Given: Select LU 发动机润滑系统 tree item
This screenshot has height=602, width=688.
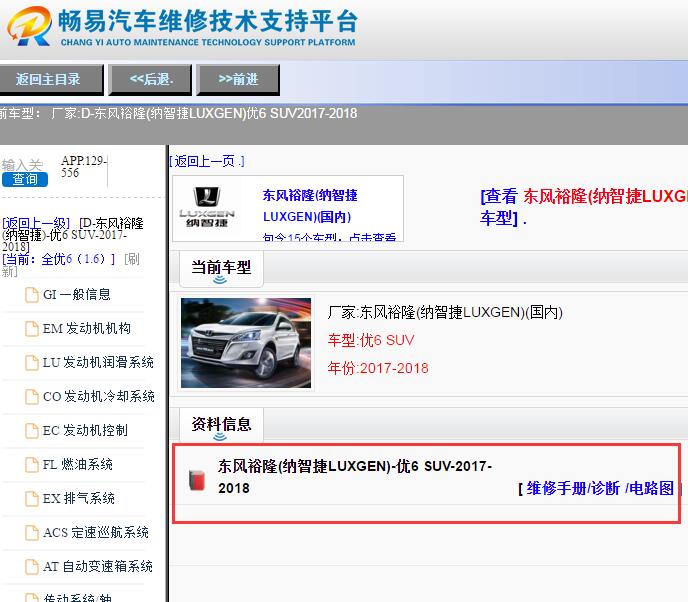Looking at the screenshot, I should 98,362.
